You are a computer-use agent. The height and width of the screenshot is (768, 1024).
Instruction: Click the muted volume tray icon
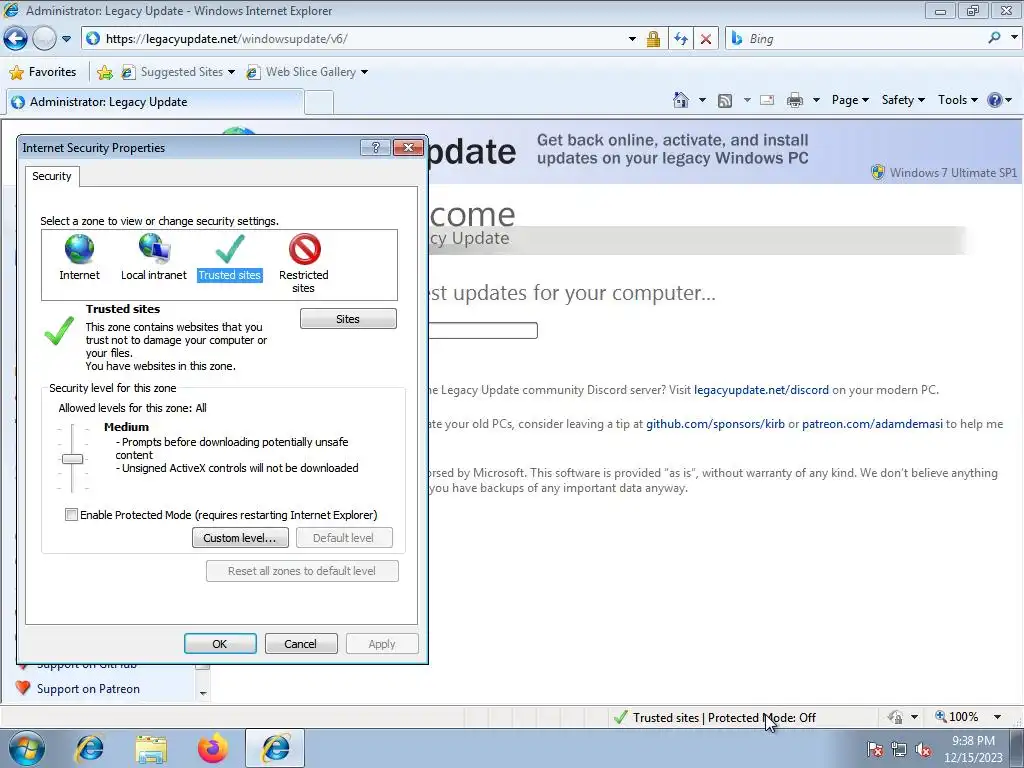[923, 750]
